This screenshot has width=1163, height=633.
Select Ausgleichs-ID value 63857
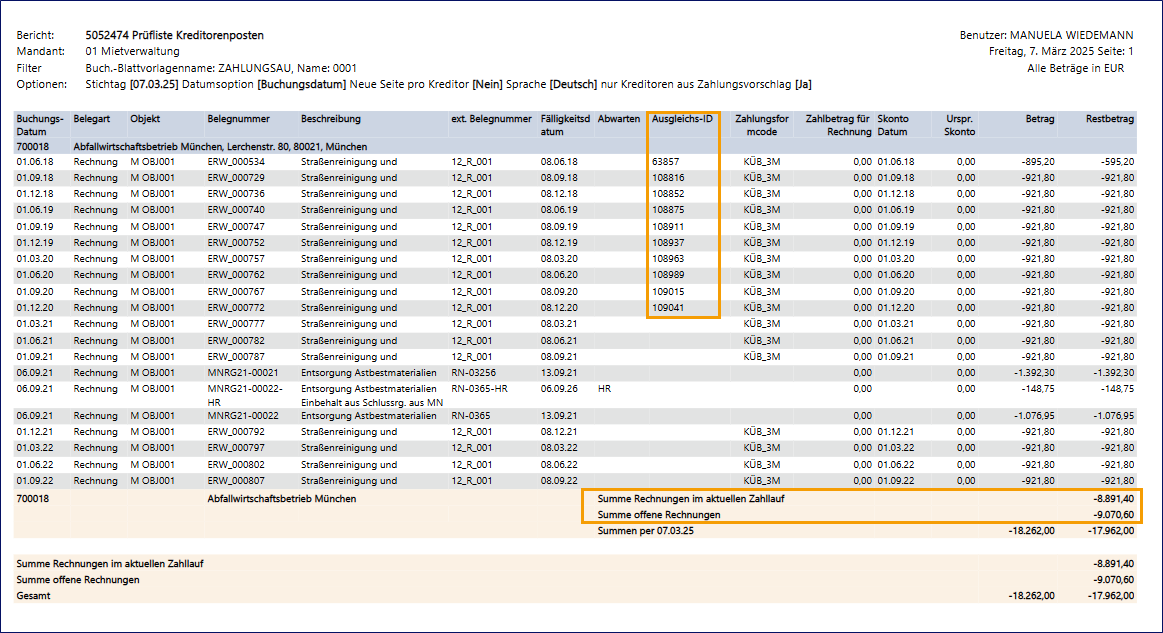666,162
